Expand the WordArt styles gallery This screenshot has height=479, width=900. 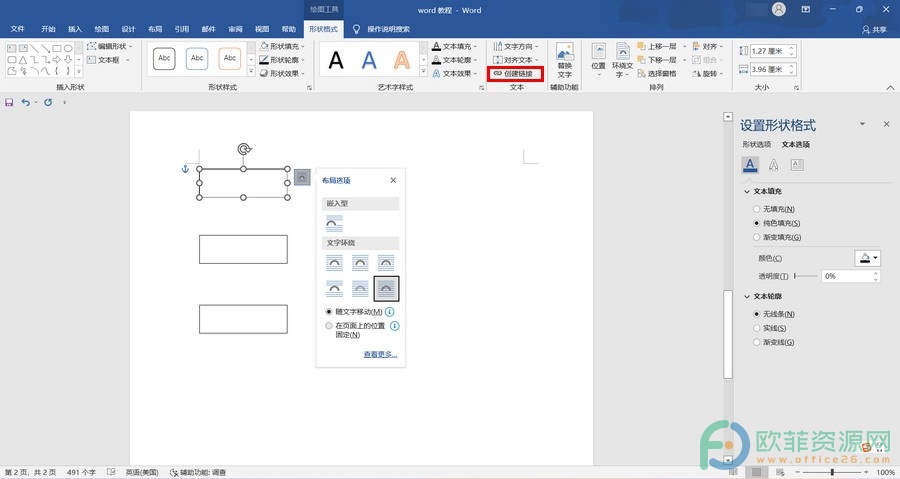click(424, 72)
